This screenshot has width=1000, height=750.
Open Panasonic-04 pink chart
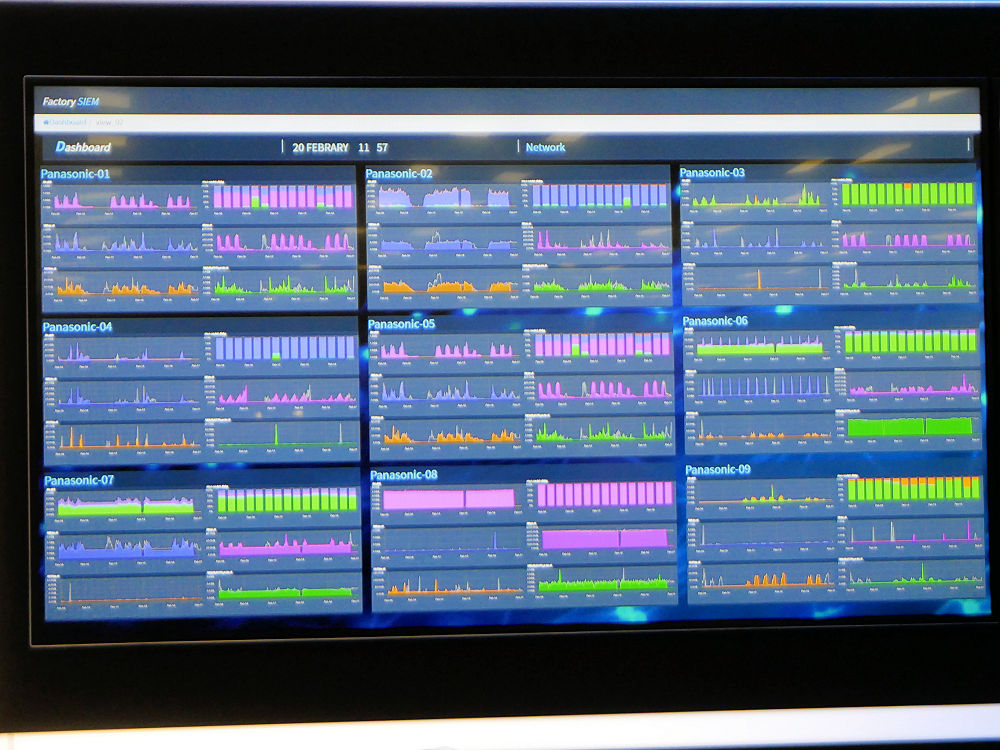click(x=282, y=393)
